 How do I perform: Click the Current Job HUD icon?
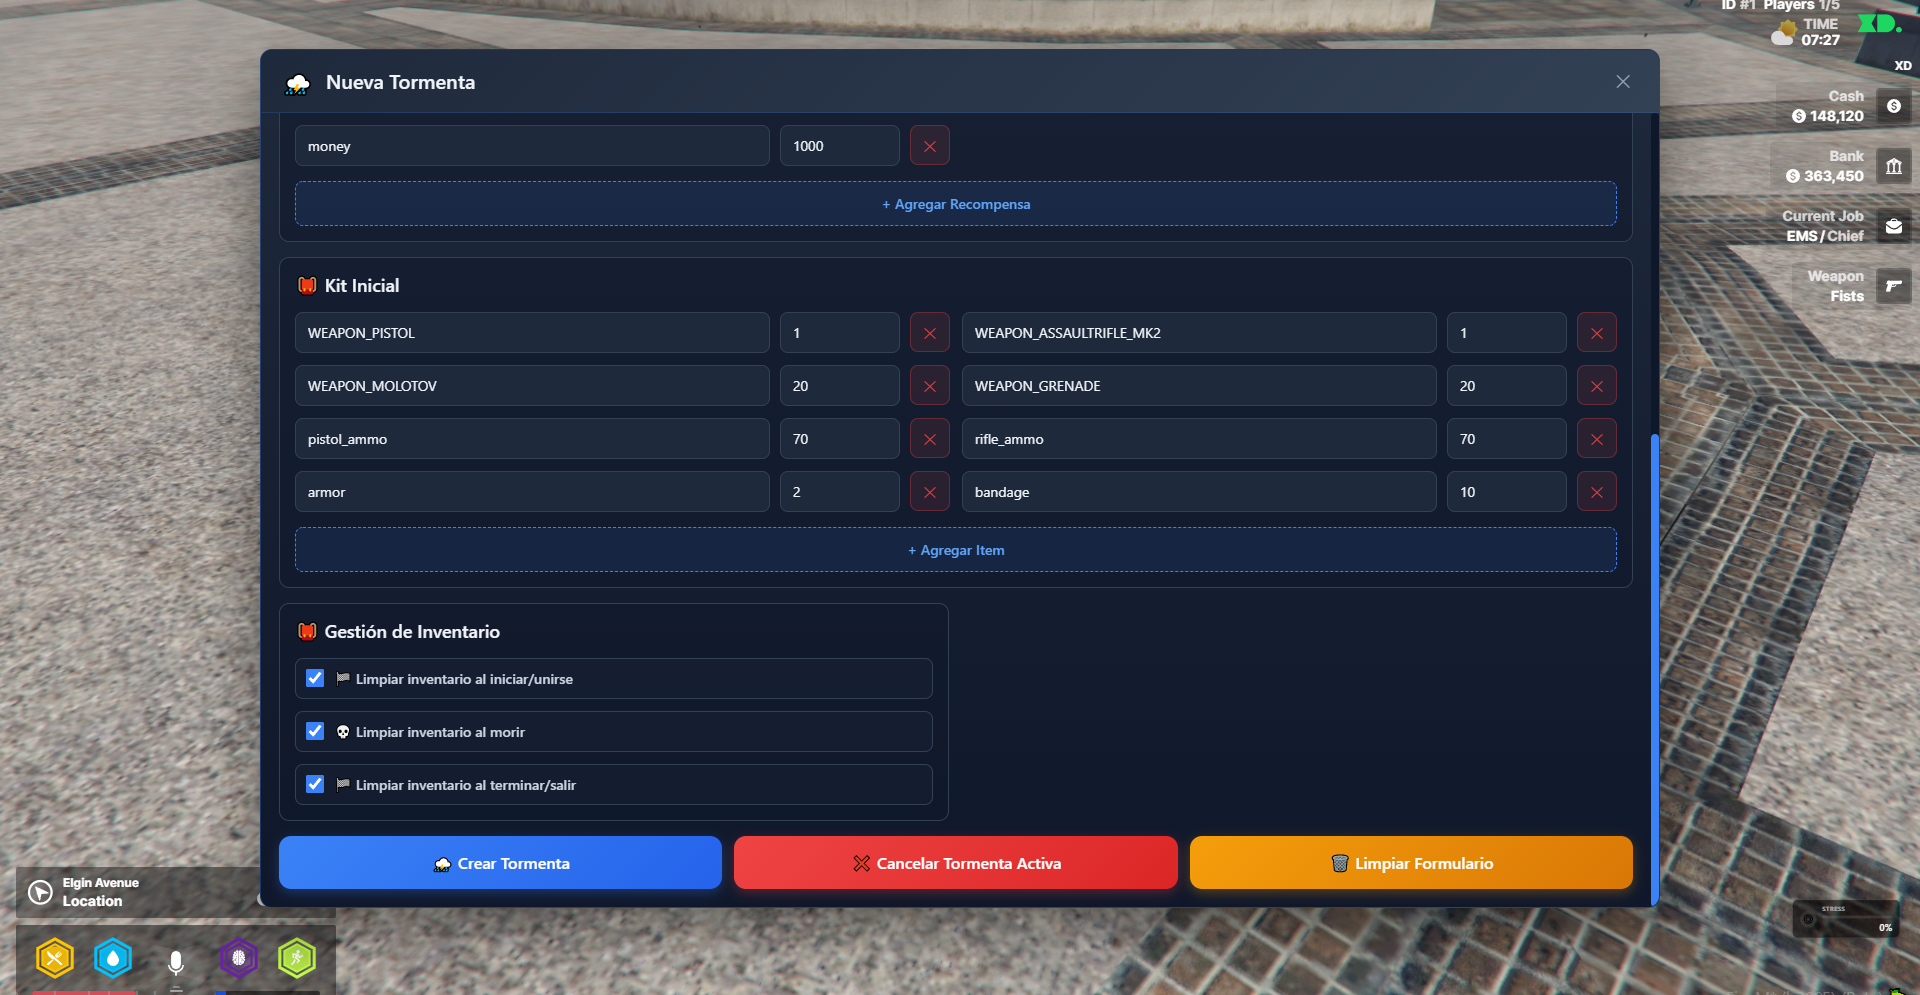pos(1894,226)
